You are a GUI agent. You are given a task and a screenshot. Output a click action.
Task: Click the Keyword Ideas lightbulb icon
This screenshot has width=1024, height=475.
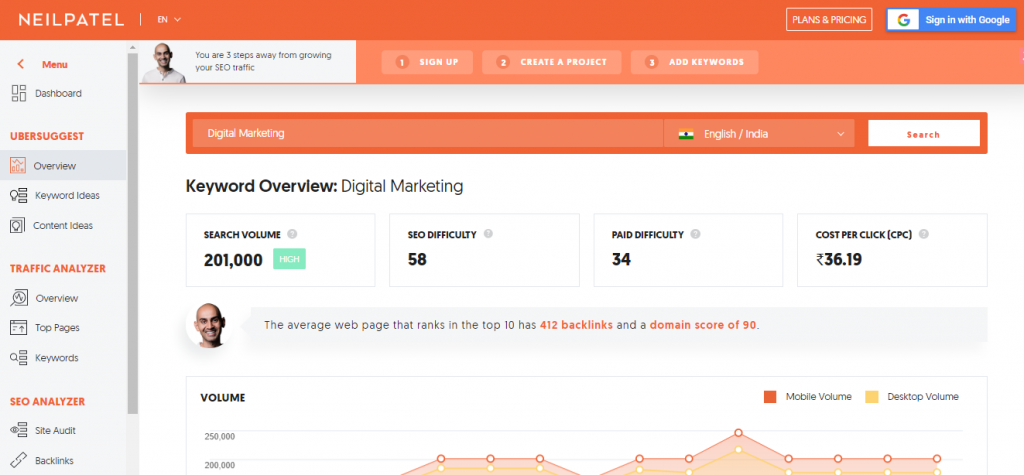click(x=18, y=195)
